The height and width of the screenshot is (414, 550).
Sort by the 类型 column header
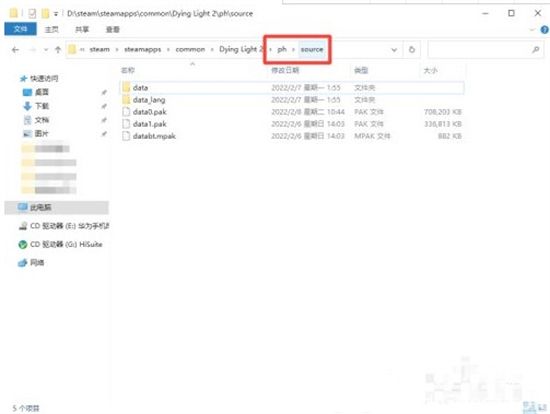tap(361, 70)
